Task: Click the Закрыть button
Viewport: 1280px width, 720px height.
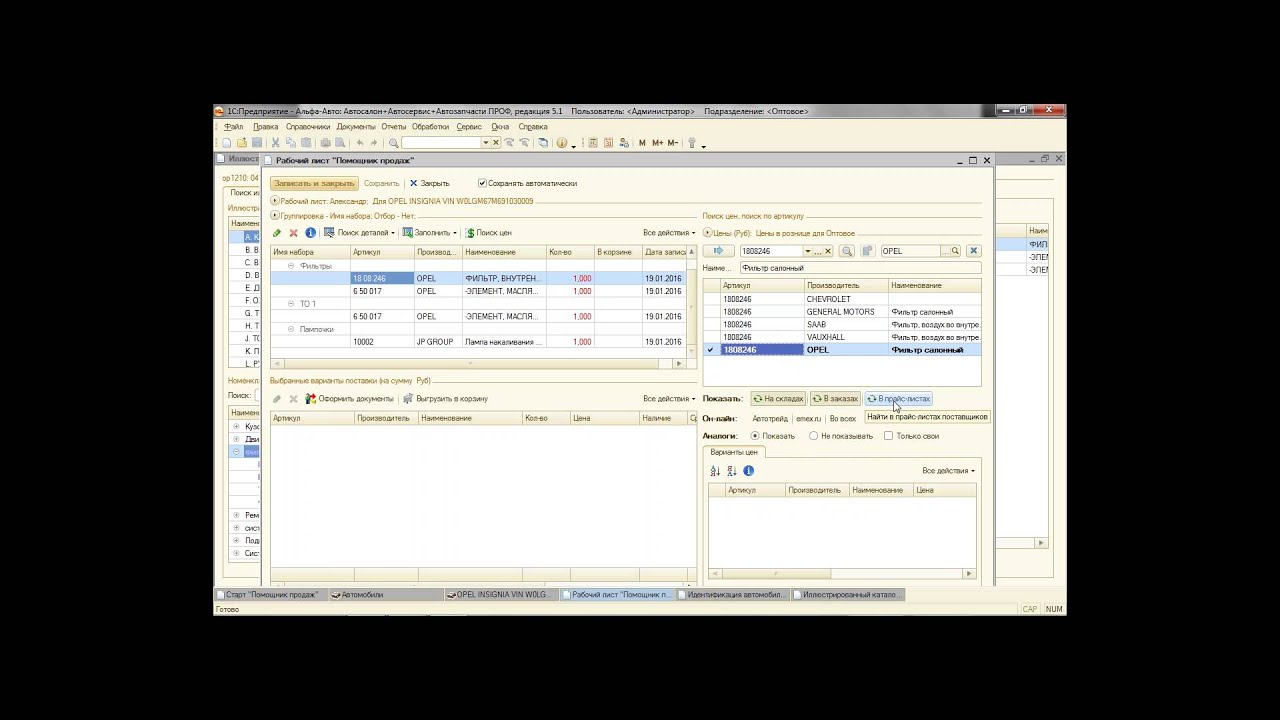Action: pos(429,184)
